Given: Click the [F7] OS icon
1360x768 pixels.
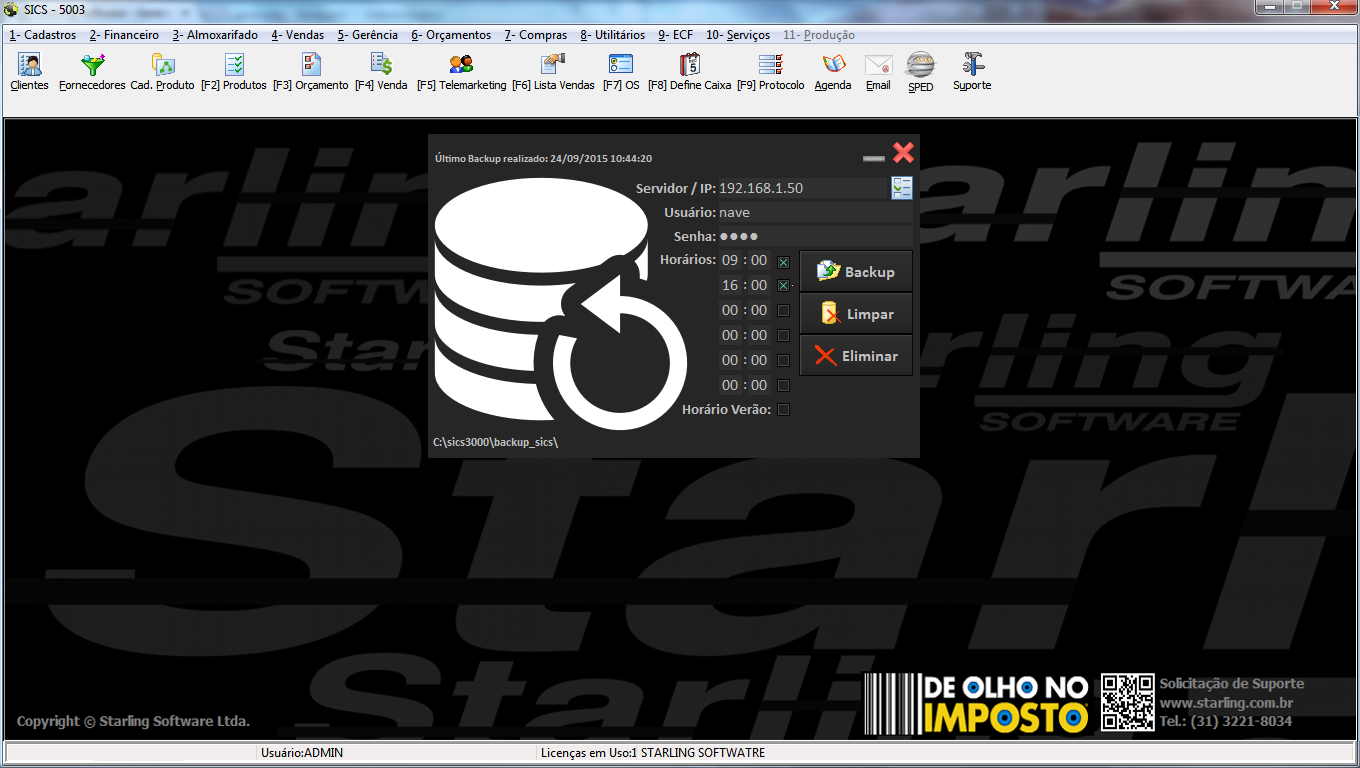Looking at the screenshot, I should pyautogui.click(x=621, y=72).
